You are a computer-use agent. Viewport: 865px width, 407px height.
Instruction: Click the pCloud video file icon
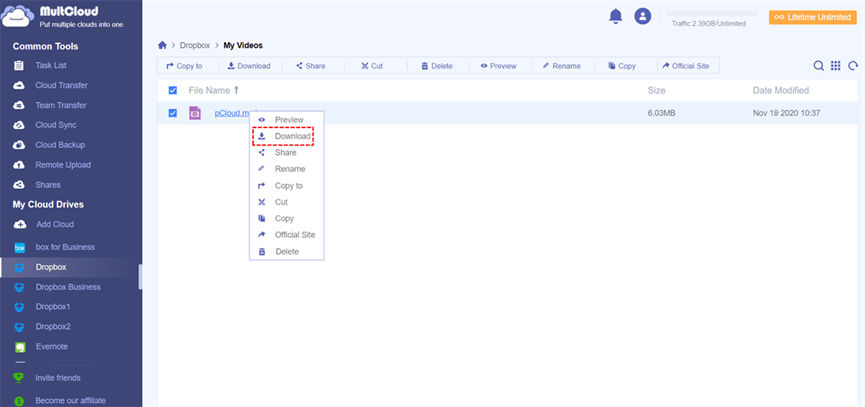[195, 113]
